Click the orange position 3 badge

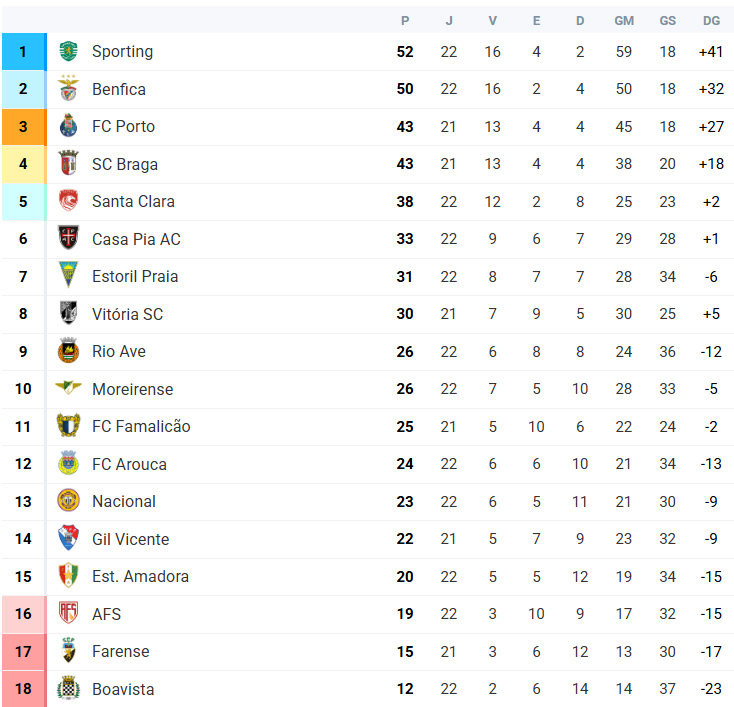pyautogui.click(x=23, y=127)
